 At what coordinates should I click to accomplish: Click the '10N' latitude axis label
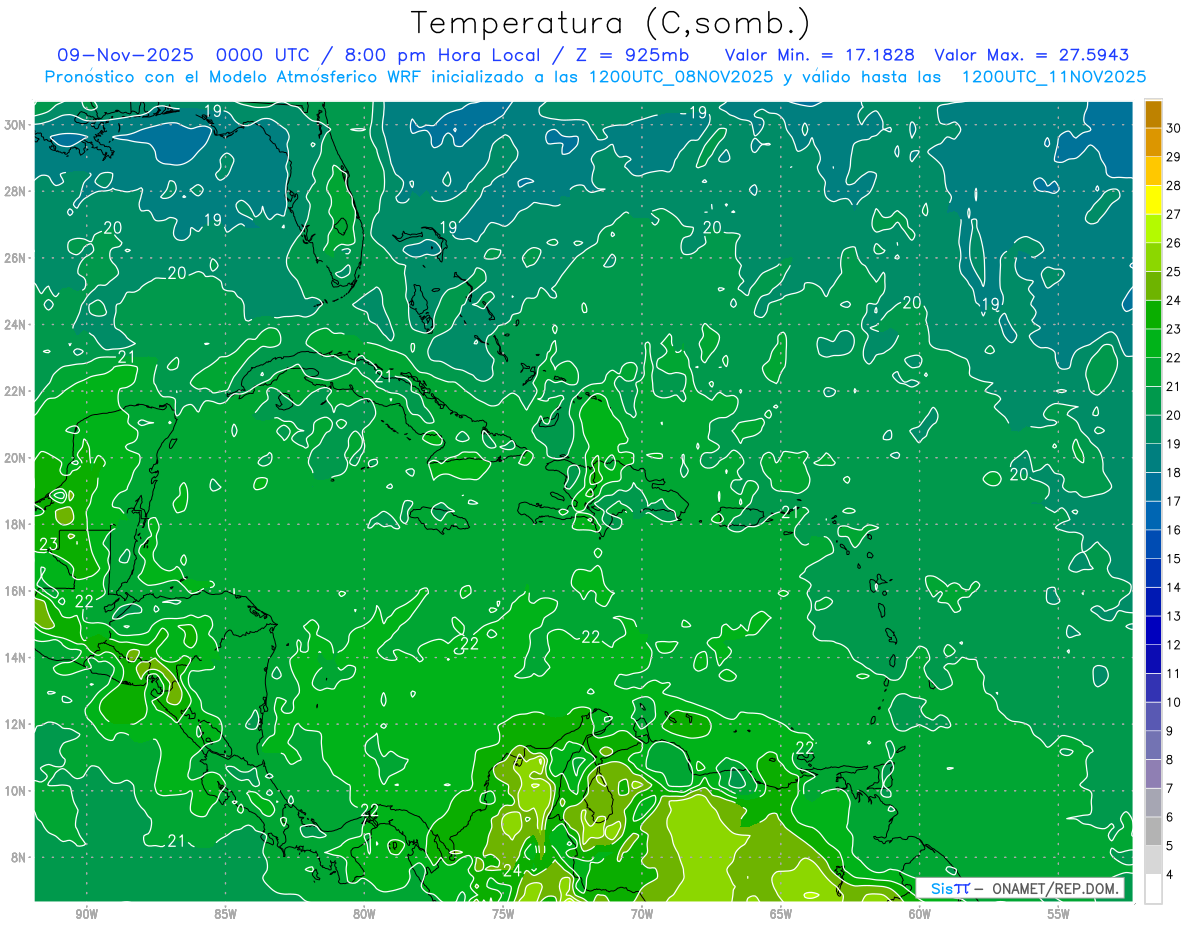click(15, 790)
